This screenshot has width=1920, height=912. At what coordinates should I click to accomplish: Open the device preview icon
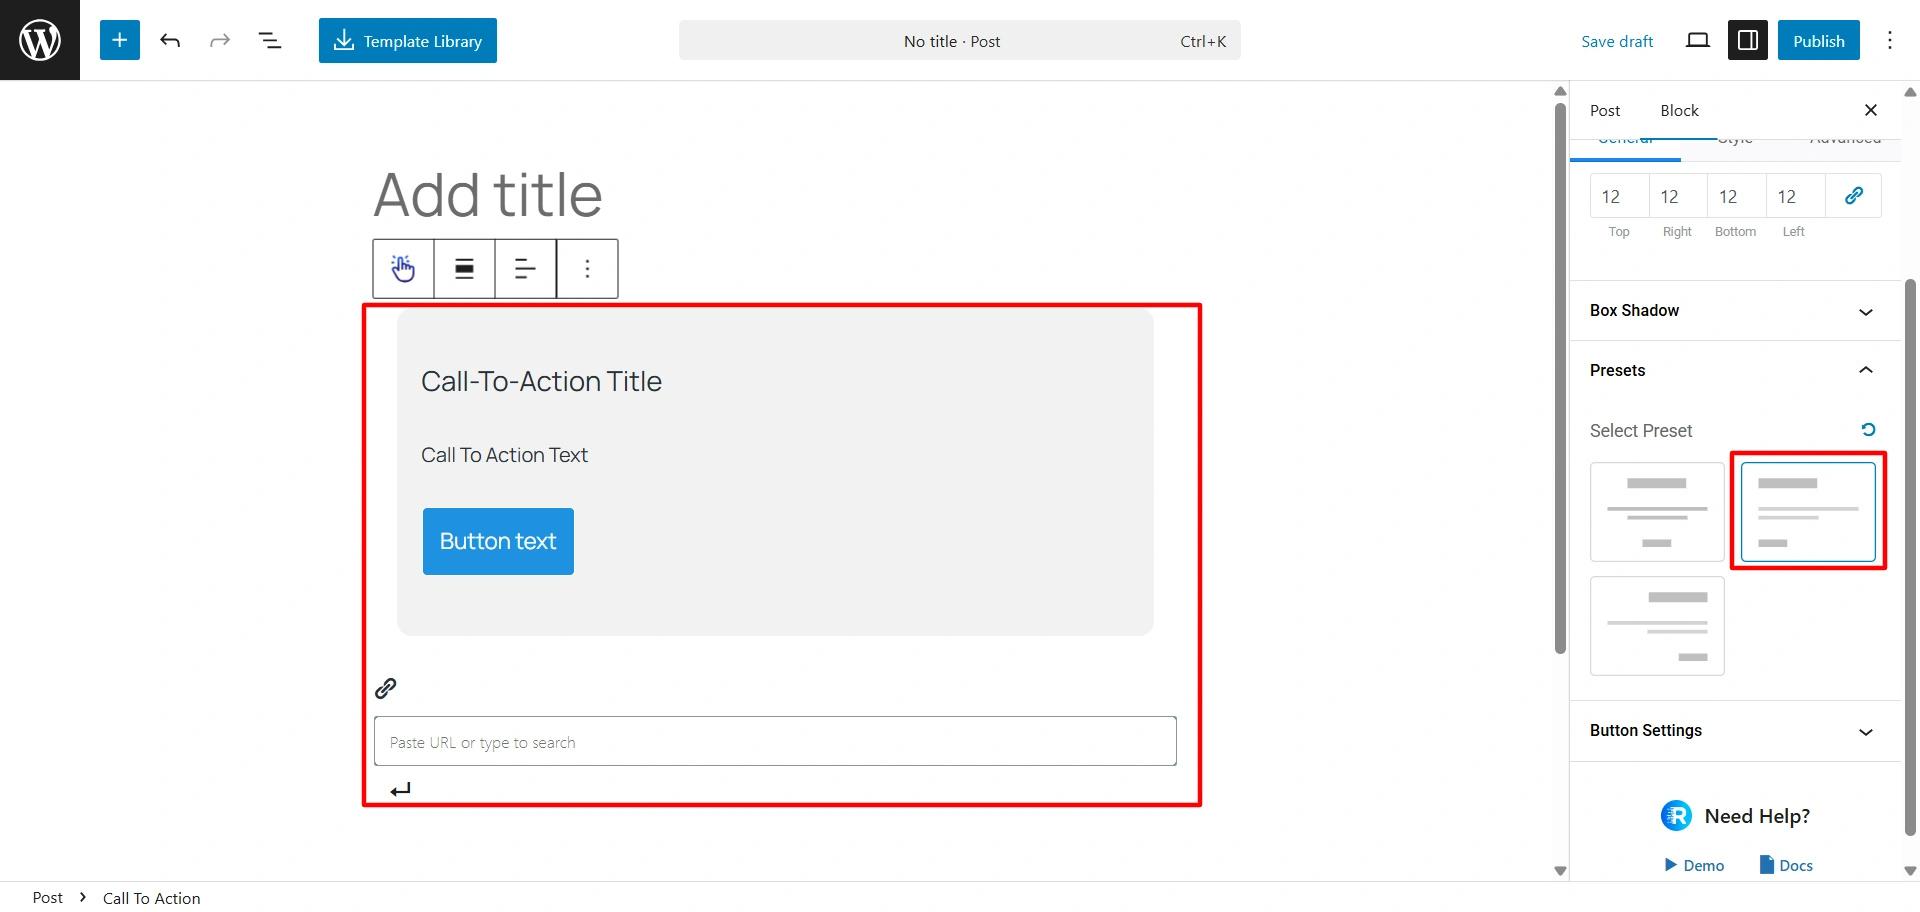[1698, 40]
